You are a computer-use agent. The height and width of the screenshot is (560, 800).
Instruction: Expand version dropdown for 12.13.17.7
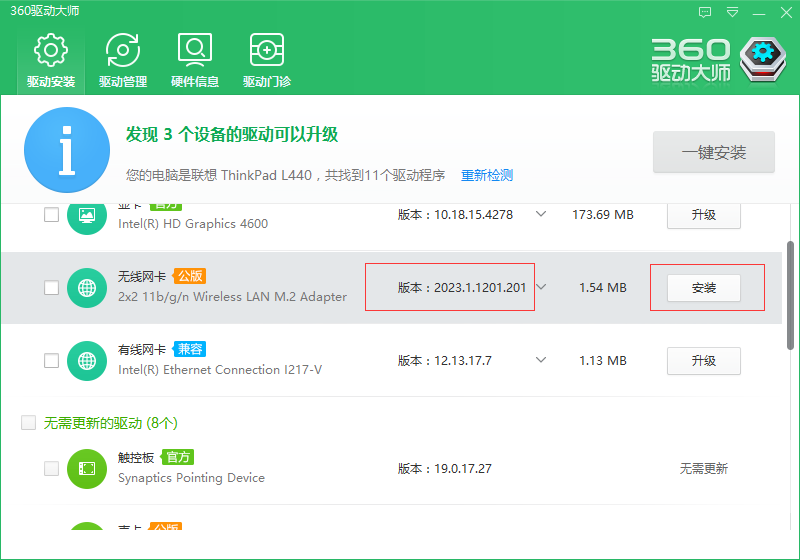point(541,360)
